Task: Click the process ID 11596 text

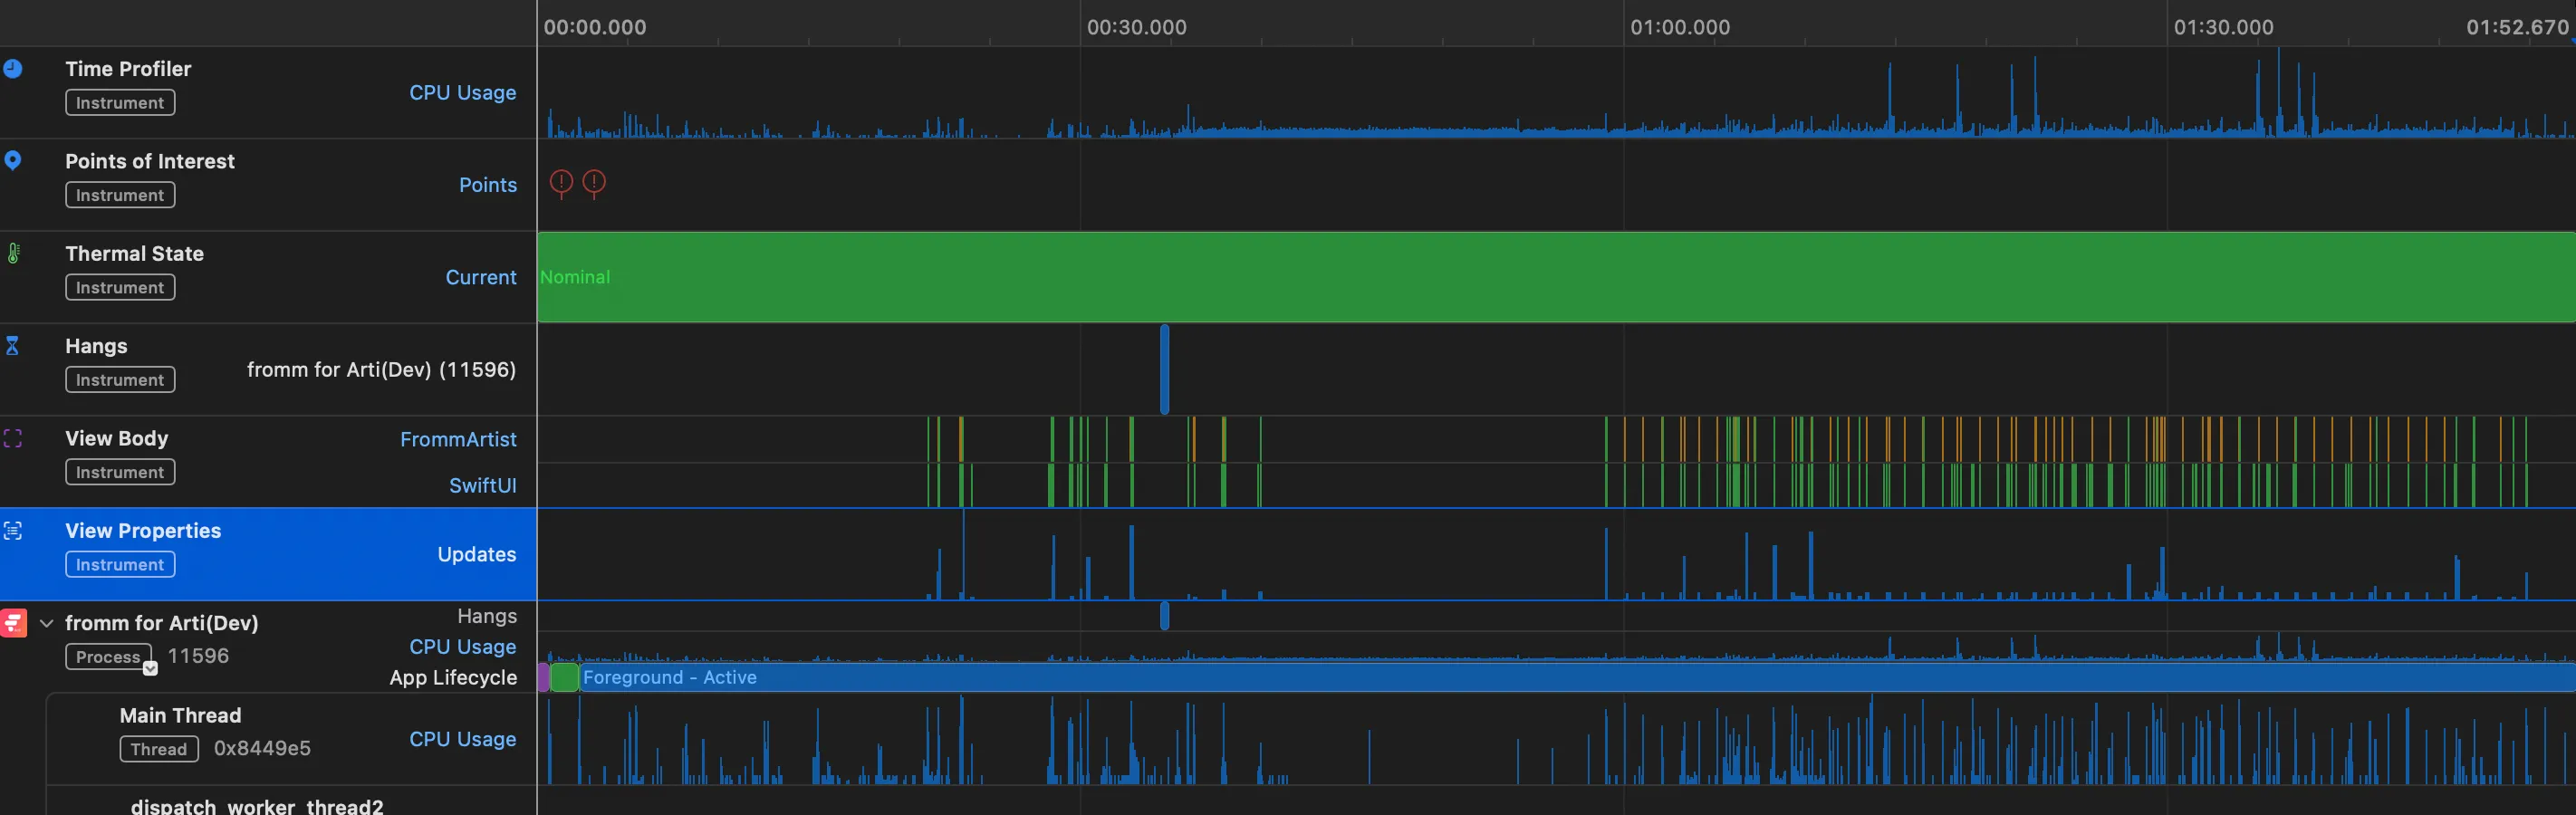Action: click(198, 656)
